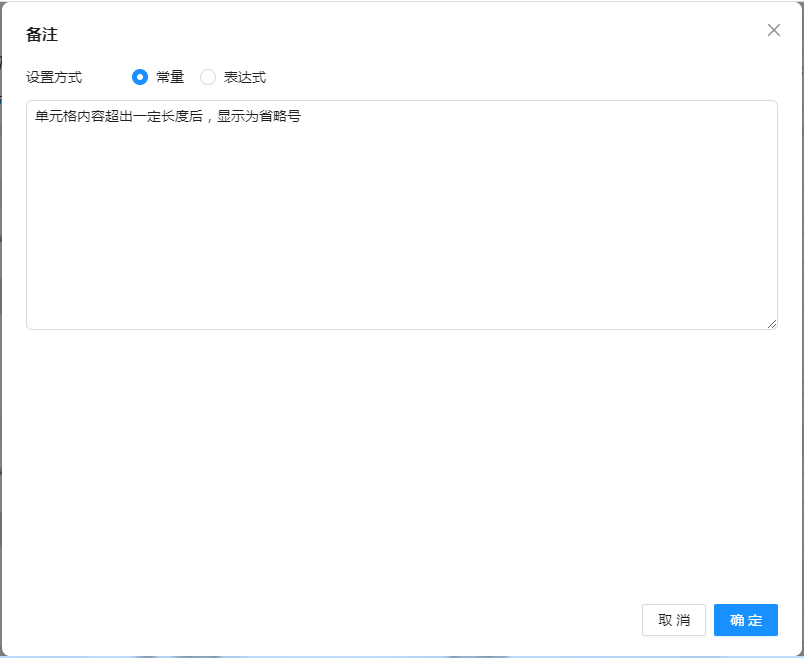Screen dimensions: 804x658
Task: Select the 表达式 radio button
Action: (x=208, y=77)
